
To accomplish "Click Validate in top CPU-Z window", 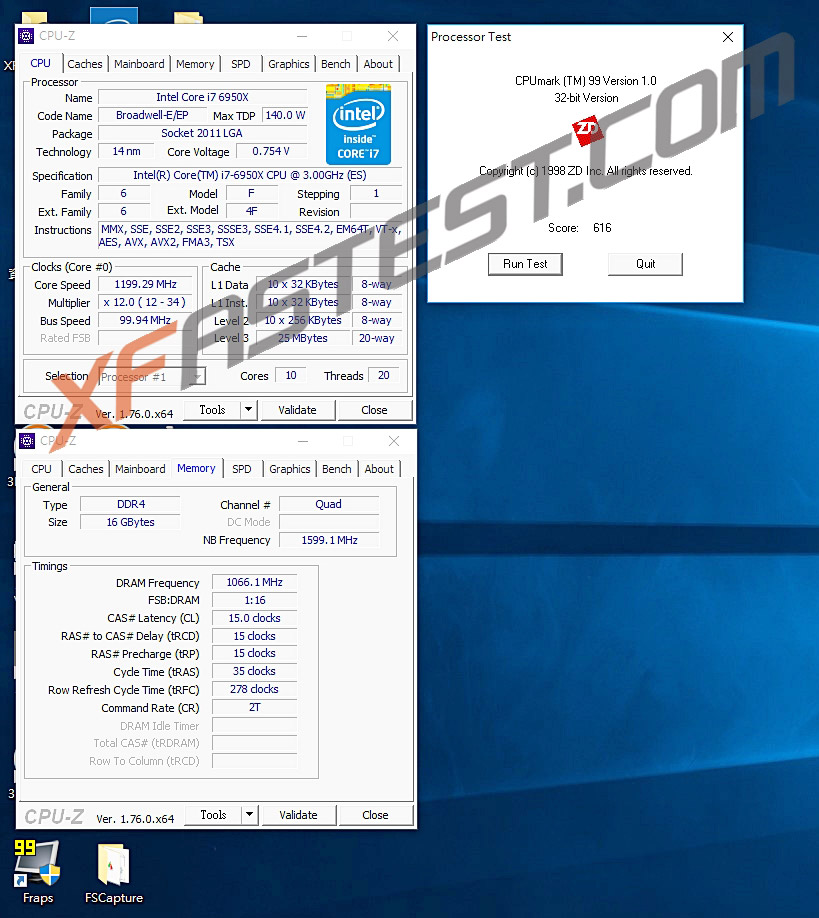I will pyautogui.click(x=297, y=410).
